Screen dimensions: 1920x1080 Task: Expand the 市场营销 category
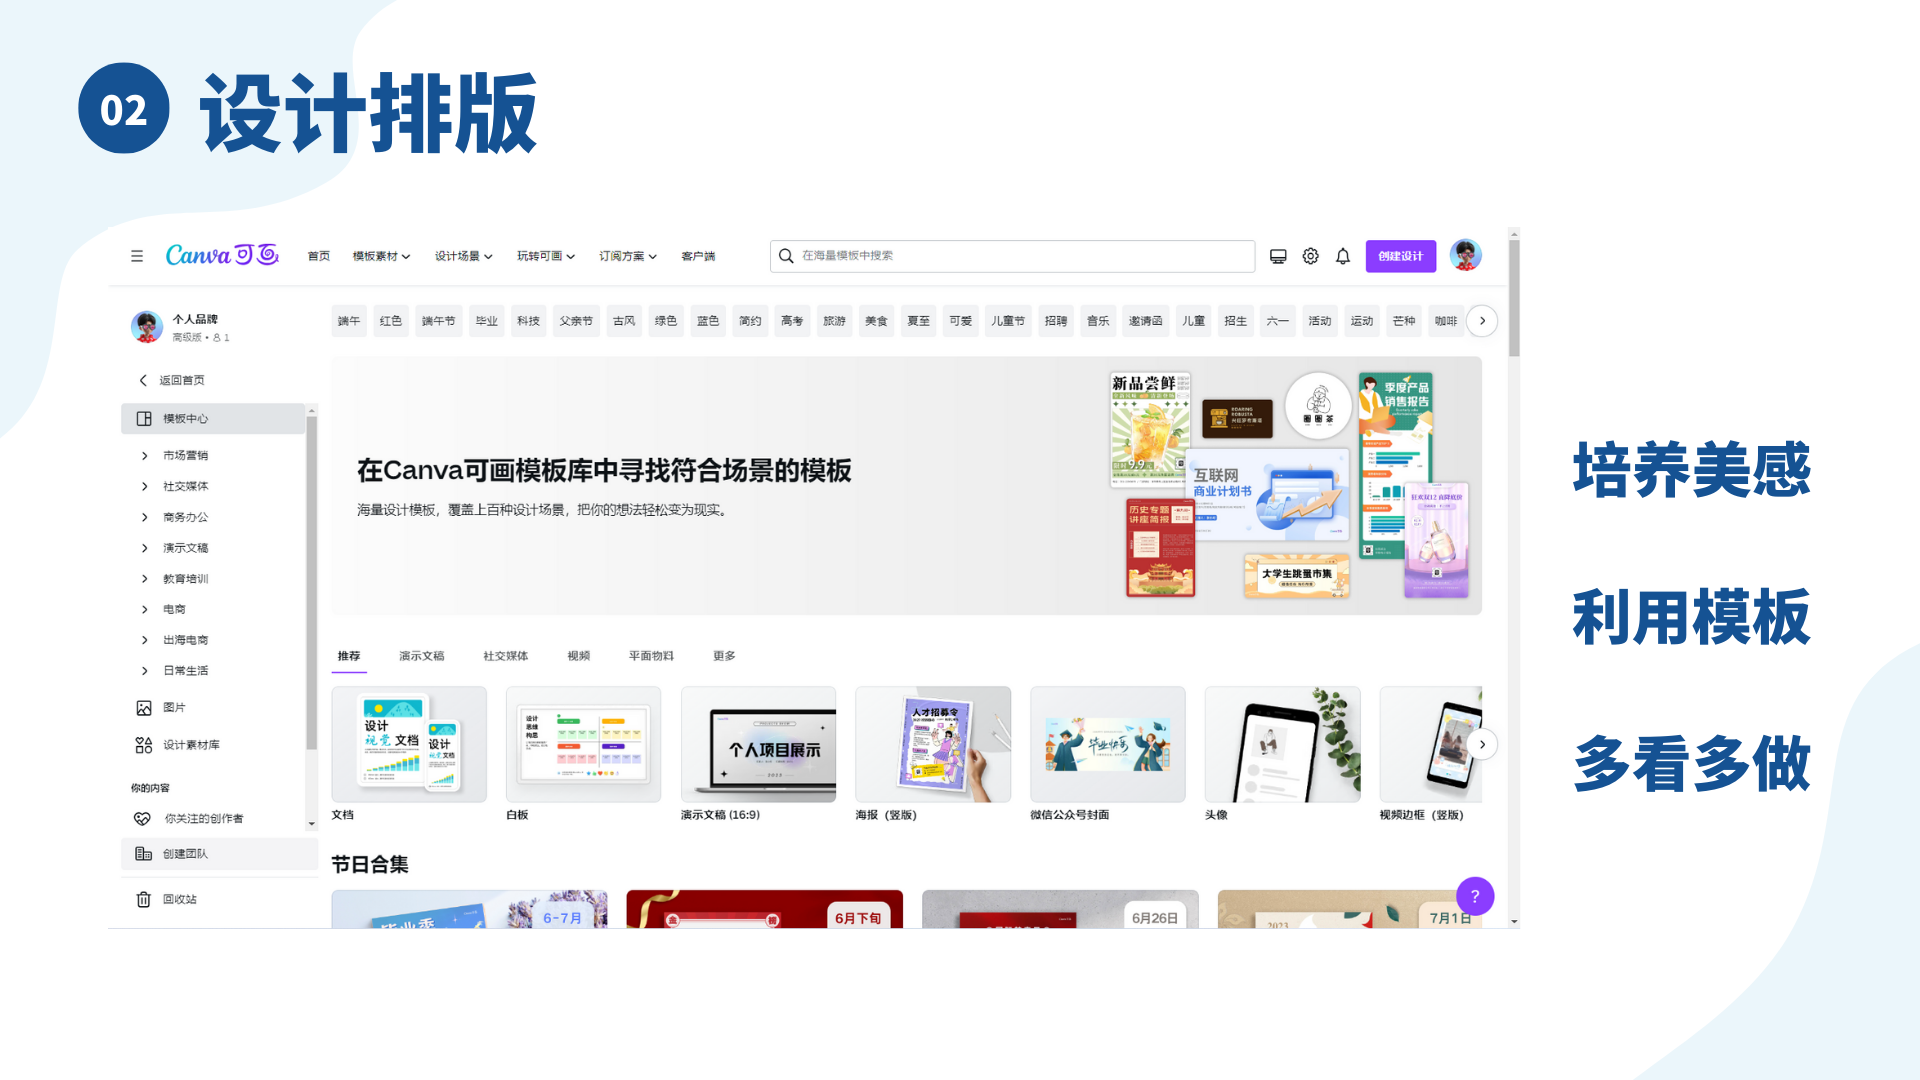144,456
